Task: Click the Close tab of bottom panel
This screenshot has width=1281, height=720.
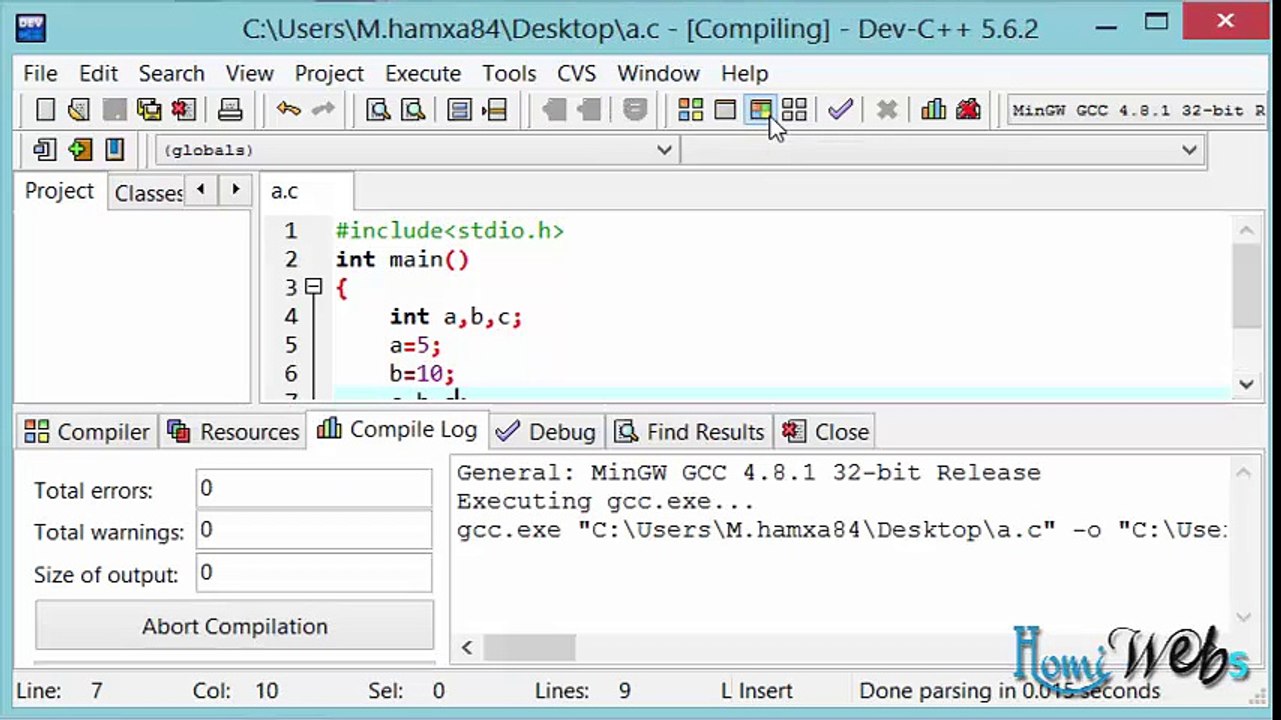Action: 826,432
